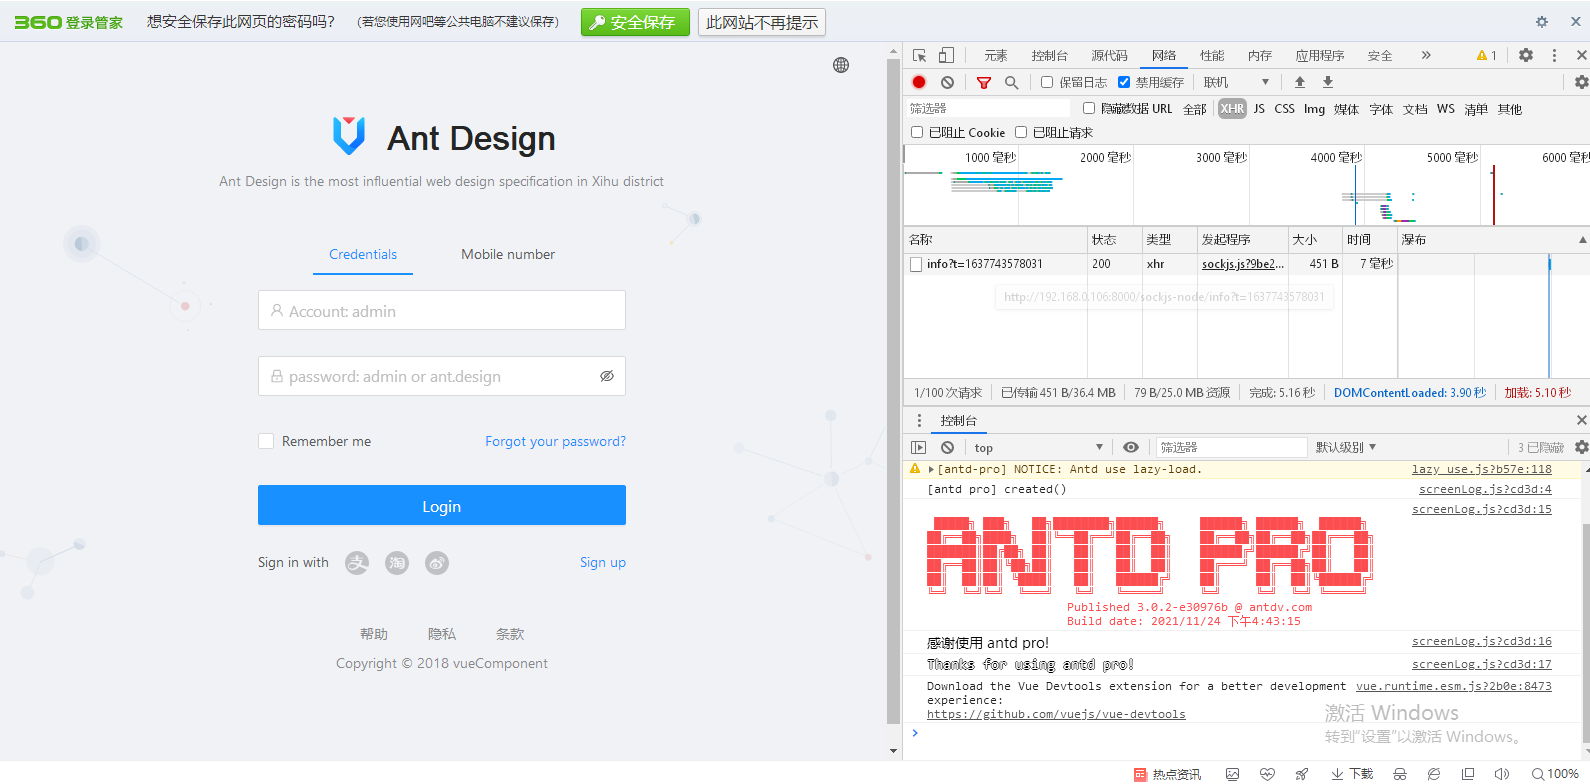Select the Credentials login tab
This screenshot has width=1590, height=784.
pyautogui.click(x=363, y=254)
